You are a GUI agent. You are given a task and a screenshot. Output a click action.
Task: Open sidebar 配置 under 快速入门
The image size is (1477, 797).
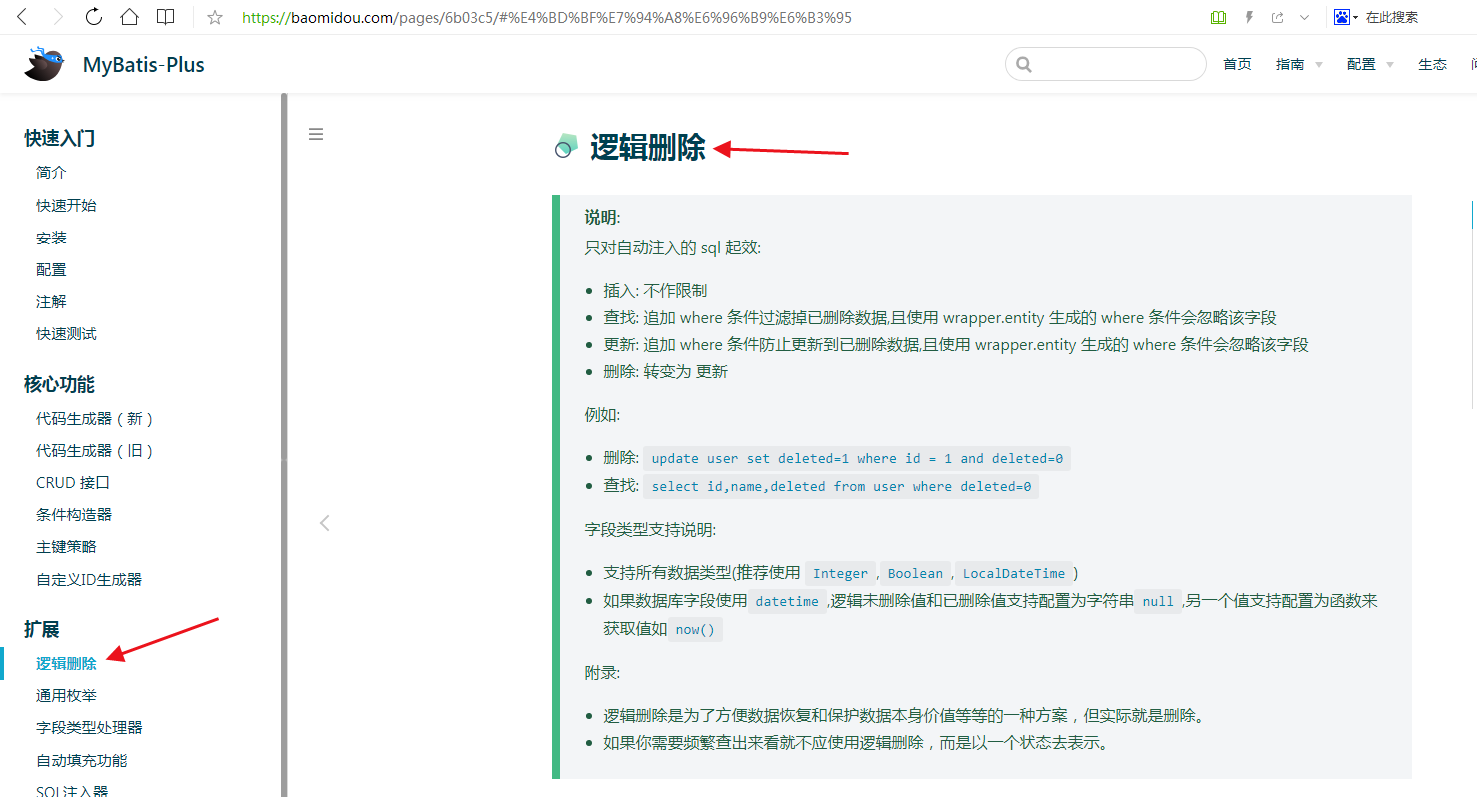[x=51, y=270]
